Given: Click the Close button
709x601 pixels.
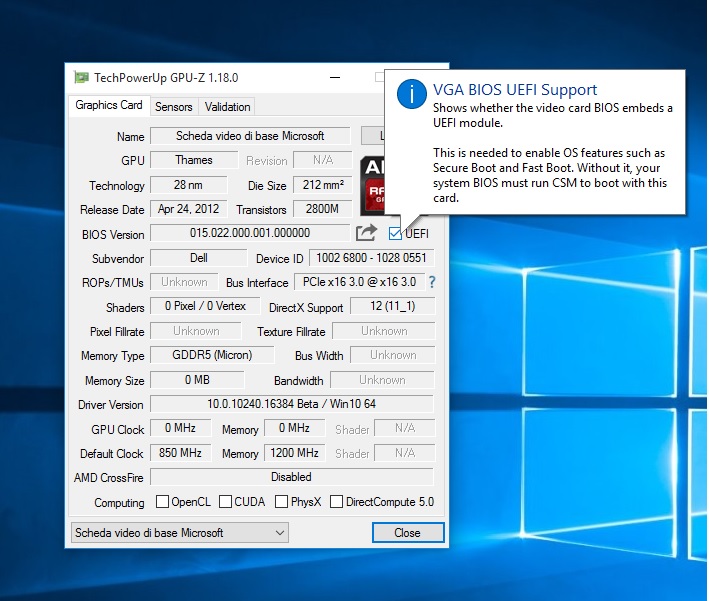Looking at the screenshot, I should [407, 533].
